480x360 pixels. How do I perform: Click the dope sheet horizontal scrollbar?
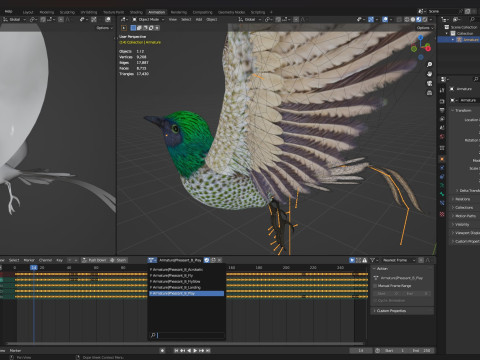pyautogui.click(x=185, y=343)
